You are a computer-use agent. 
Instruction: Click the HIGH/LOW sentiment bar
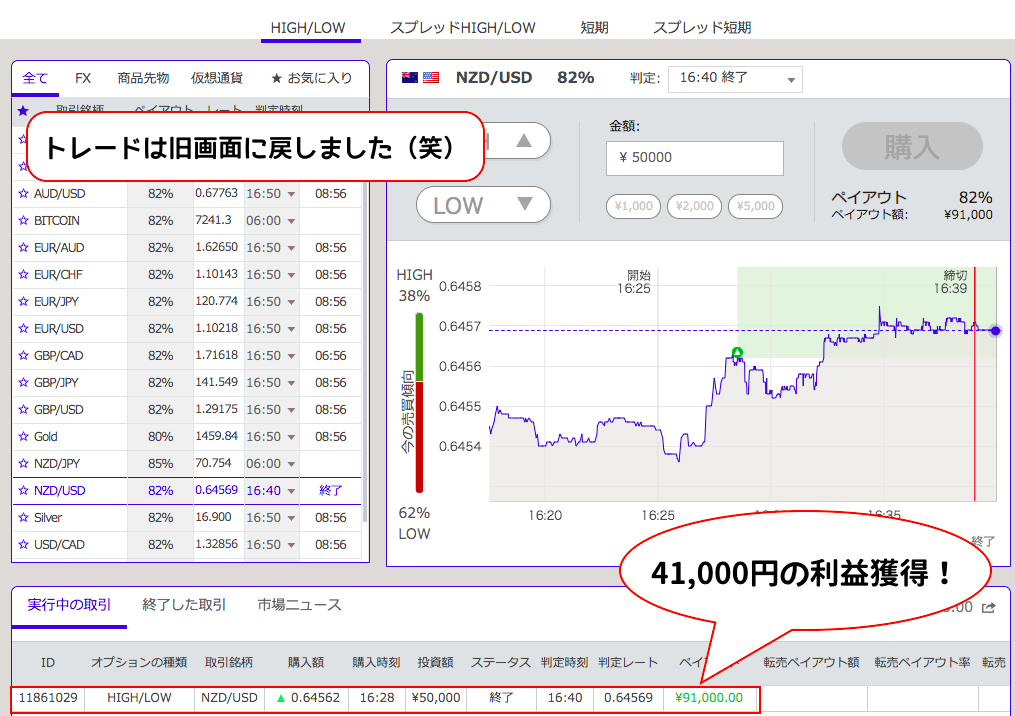click(x=419, y=402)
